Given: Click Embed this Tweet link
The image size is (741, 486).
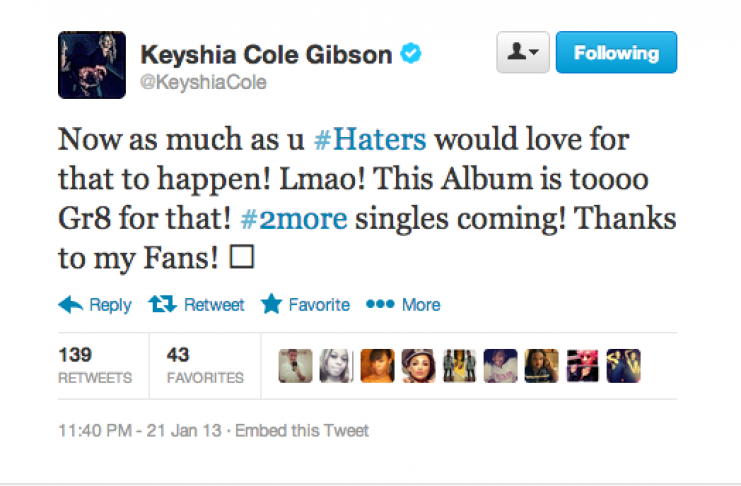Looking at the screenshot, I should pos(302,431).
